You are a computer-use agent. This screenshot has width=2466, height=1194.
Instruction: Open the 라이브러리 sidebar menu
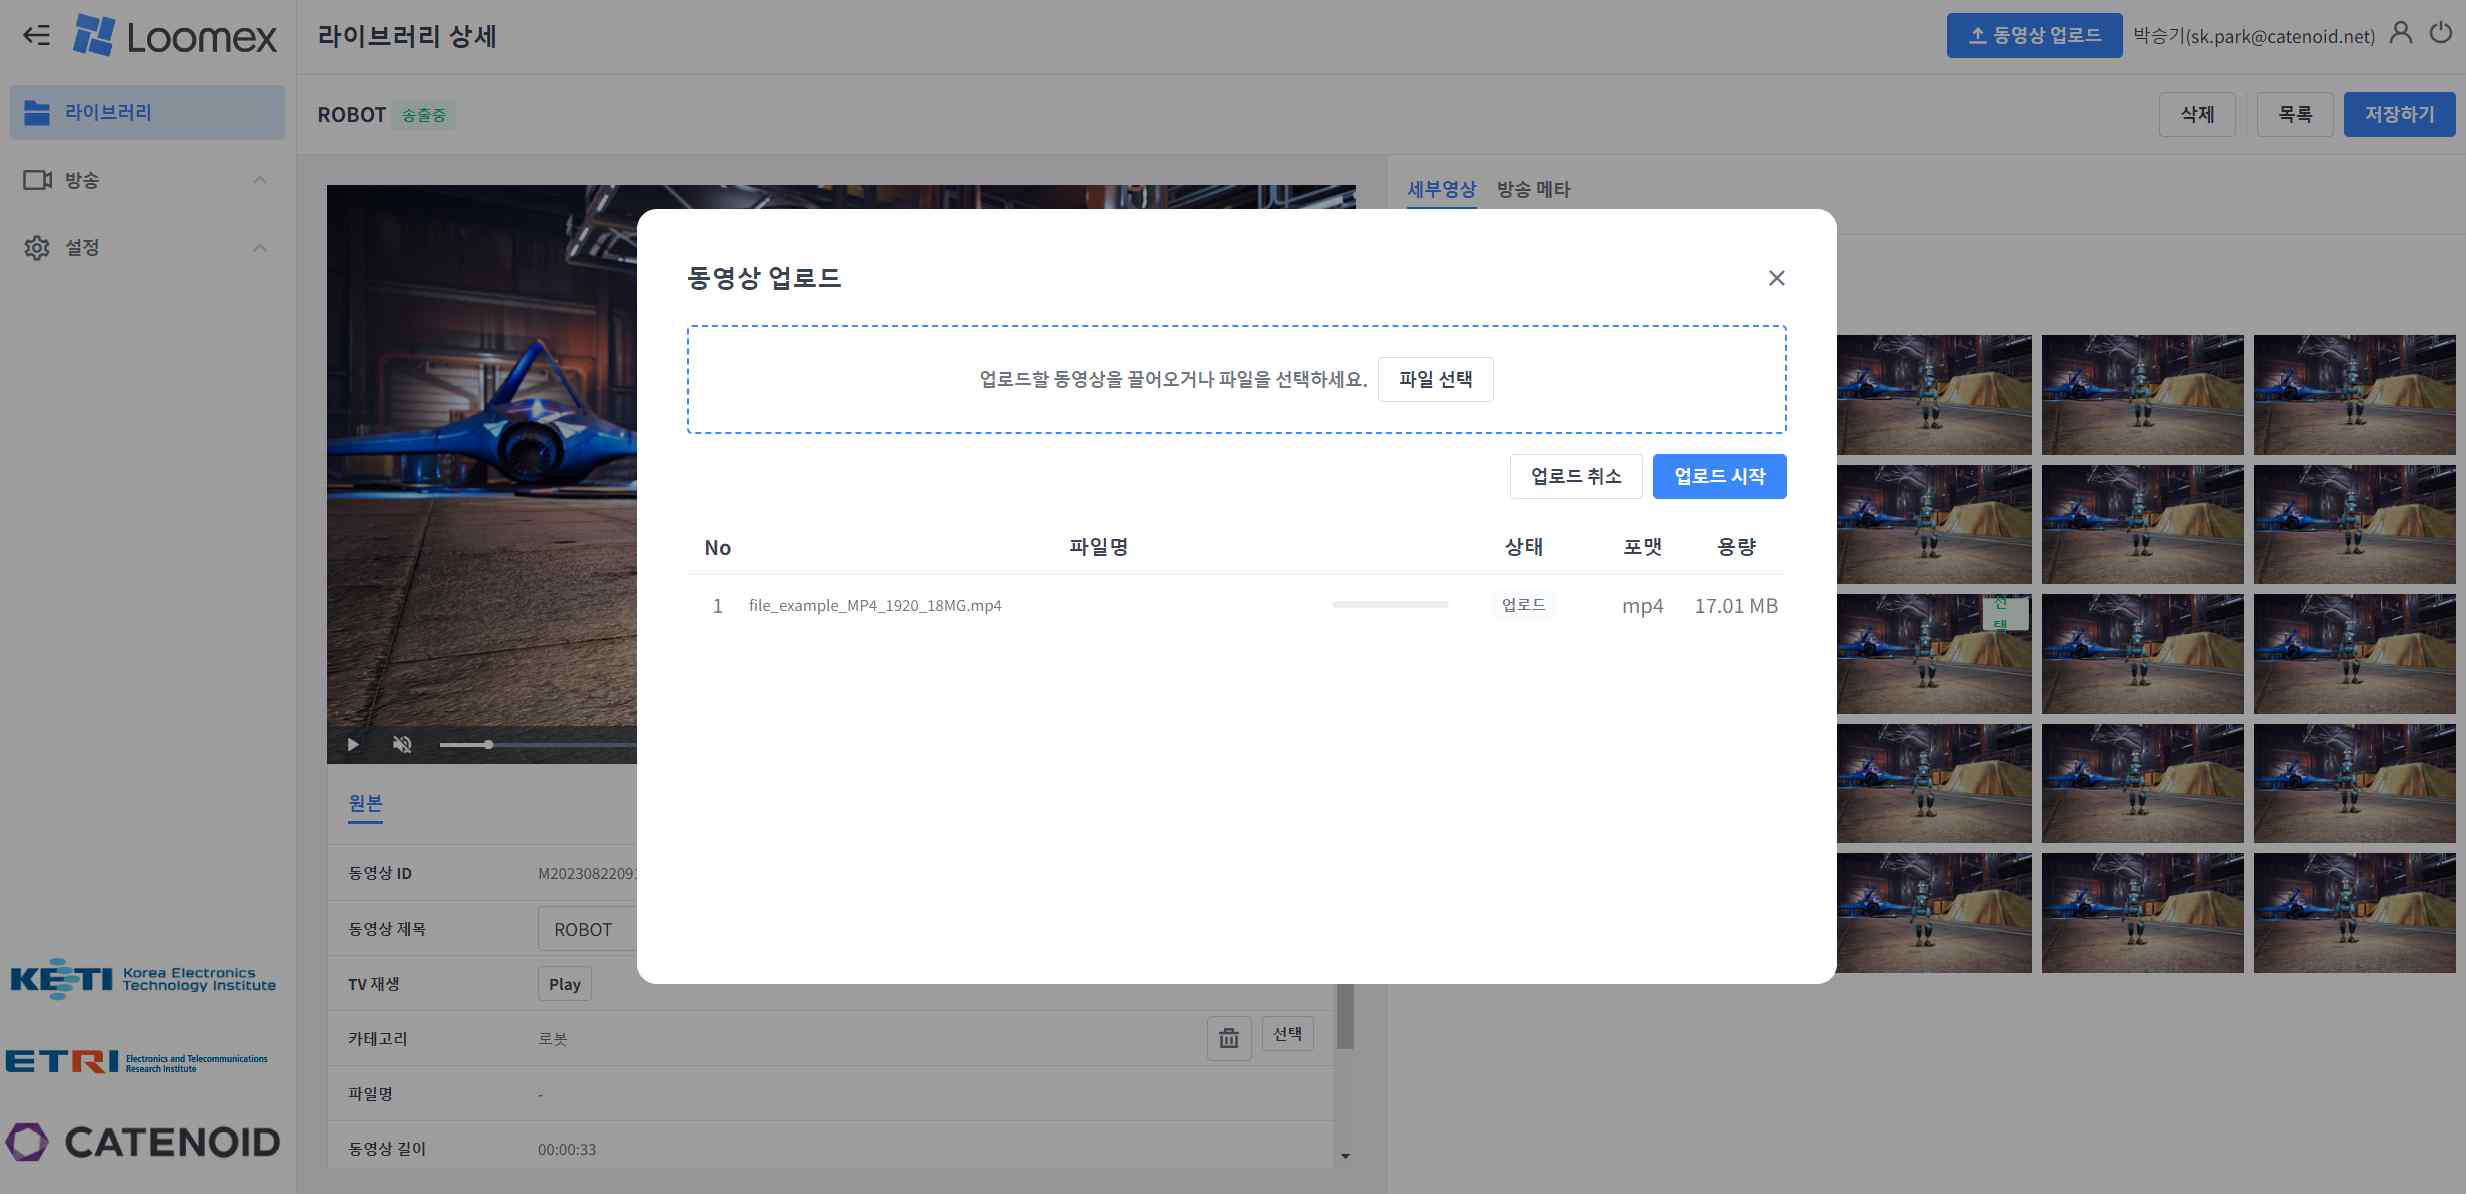click(x=147, y=112)
